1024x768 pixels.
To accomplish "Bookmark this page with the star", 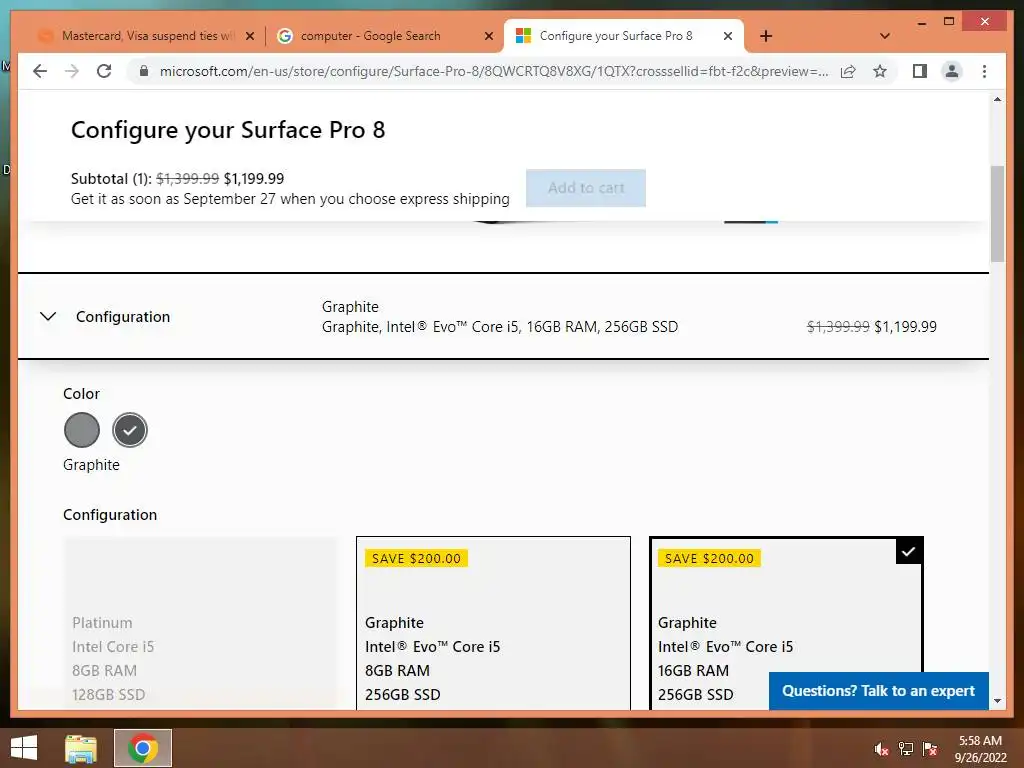I will point(880,71).
